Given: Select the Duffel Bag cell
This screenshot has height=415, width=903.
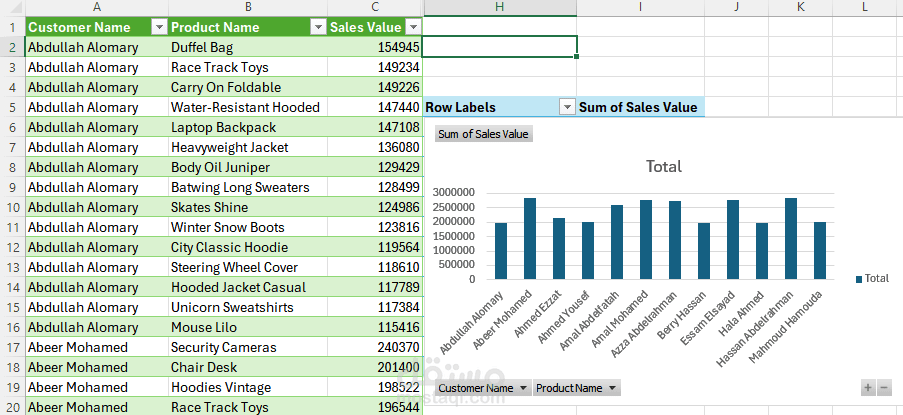Looking at the screenshot, I should (248, 47).
